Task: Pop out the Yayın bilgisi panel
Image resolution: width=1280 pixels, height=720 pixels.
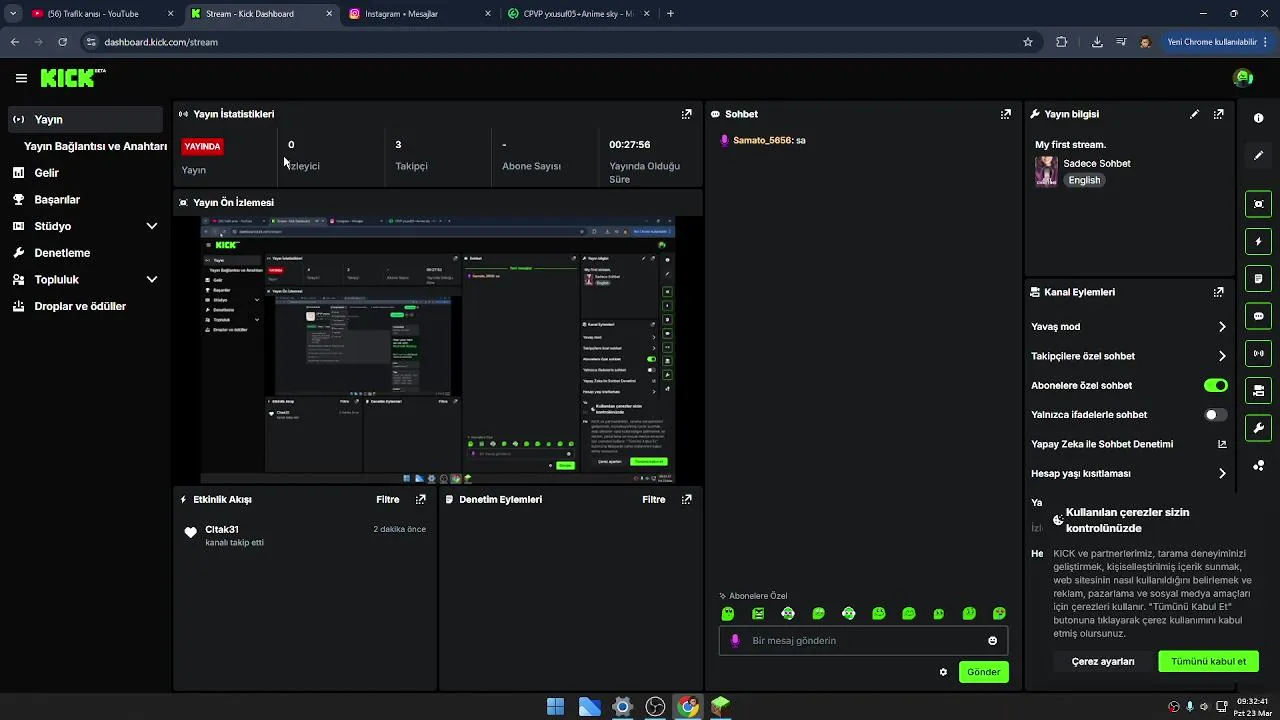Action: point(1218,114)
